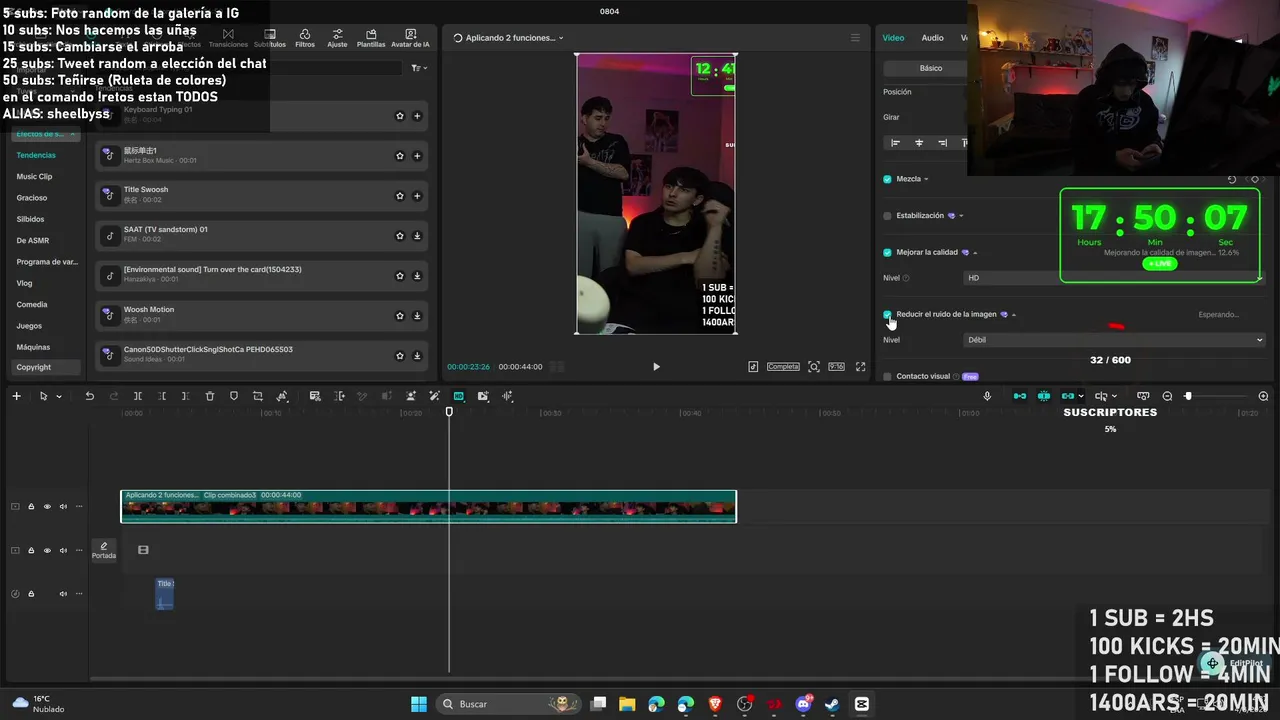
Task: Add the Hertz Box Music sound to timeline
Action: tap(417, 156)
